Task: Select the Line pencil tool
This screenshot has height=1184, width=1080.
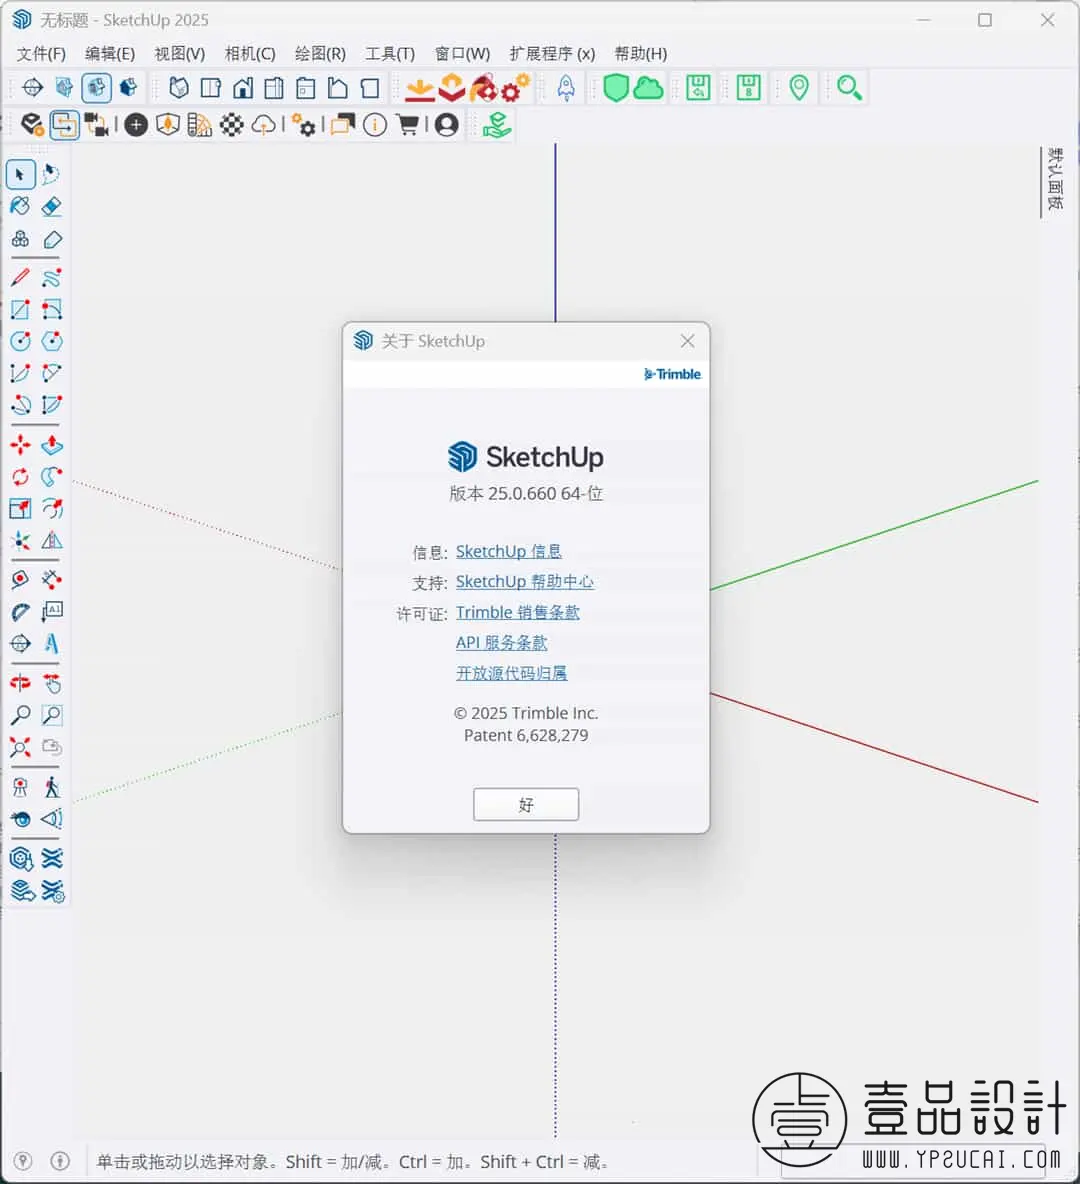Action: point(20,278)
